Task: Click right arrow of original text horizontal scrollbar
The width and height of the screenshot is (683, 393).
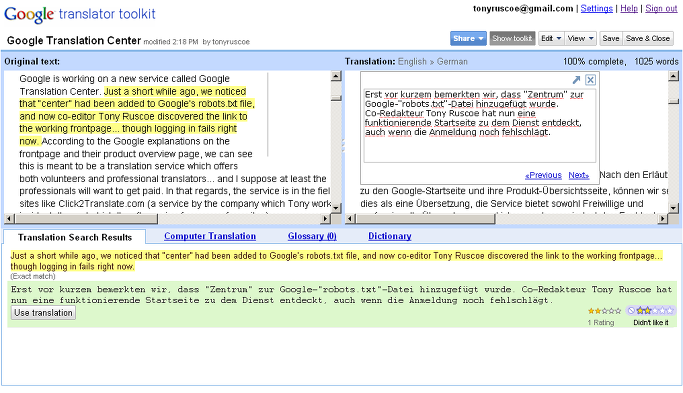Action: [325, 218]
